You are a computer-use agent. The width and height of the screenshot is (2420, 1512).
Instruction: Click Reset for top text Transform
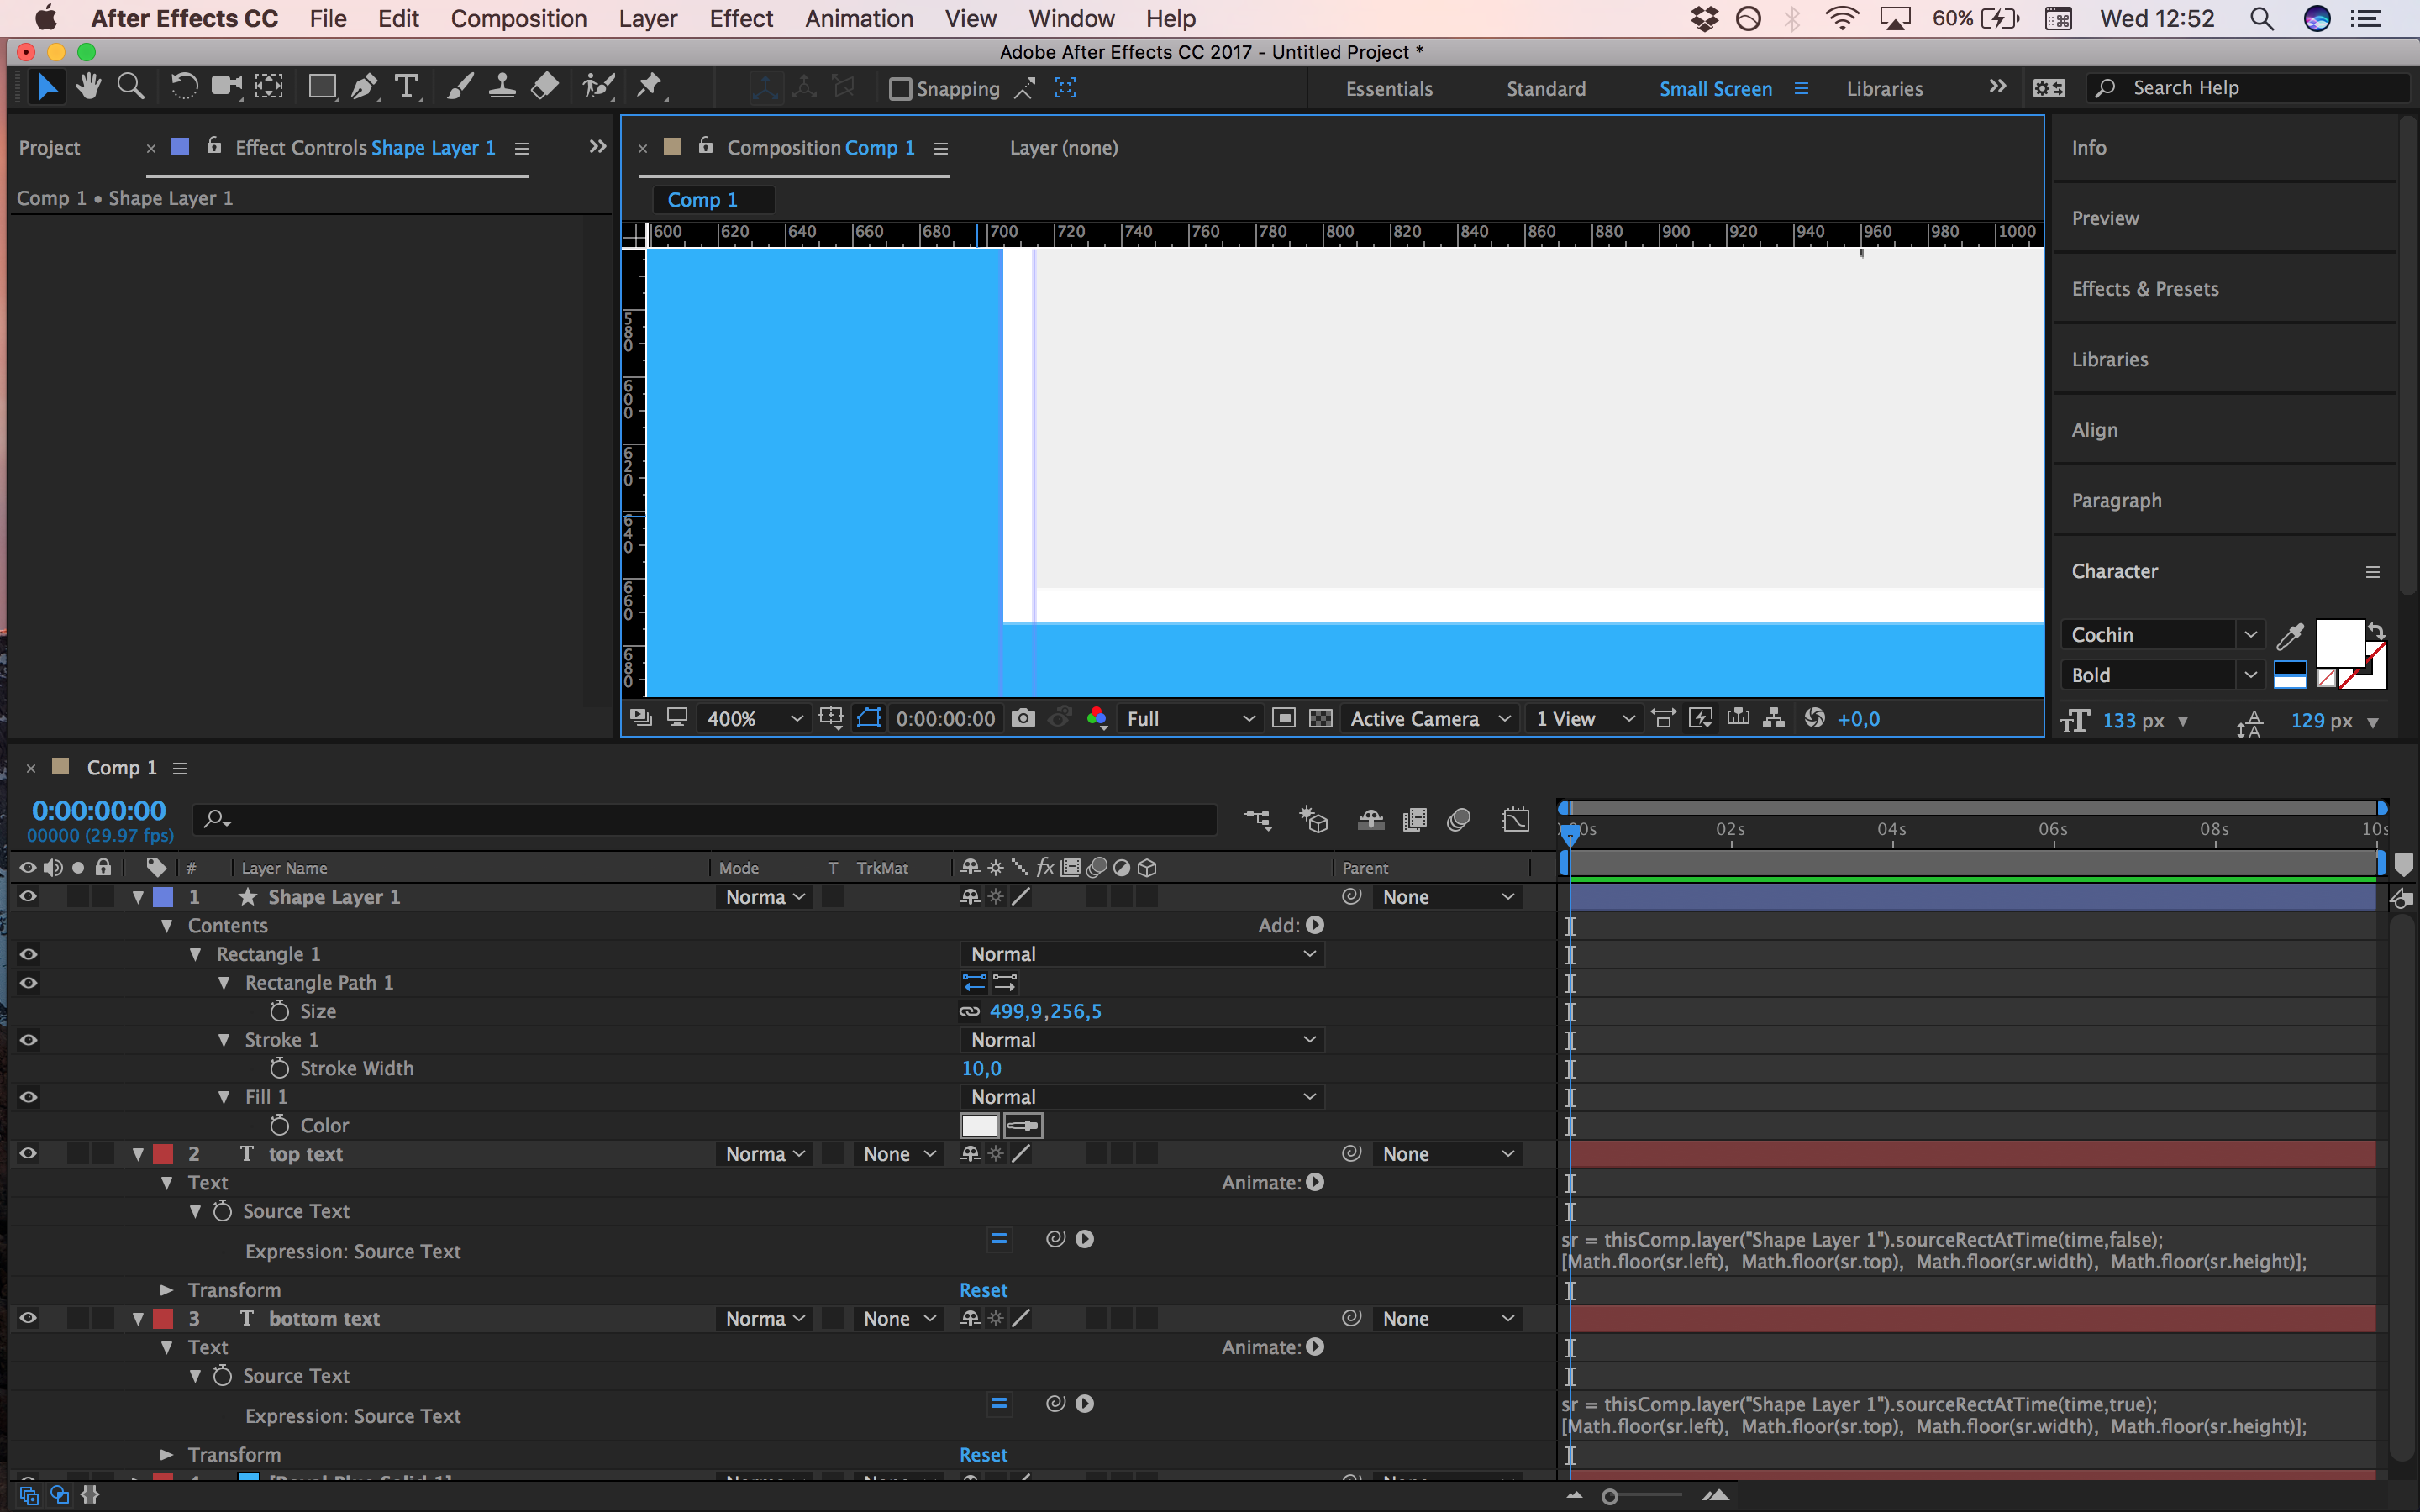tap(983, 1290)
